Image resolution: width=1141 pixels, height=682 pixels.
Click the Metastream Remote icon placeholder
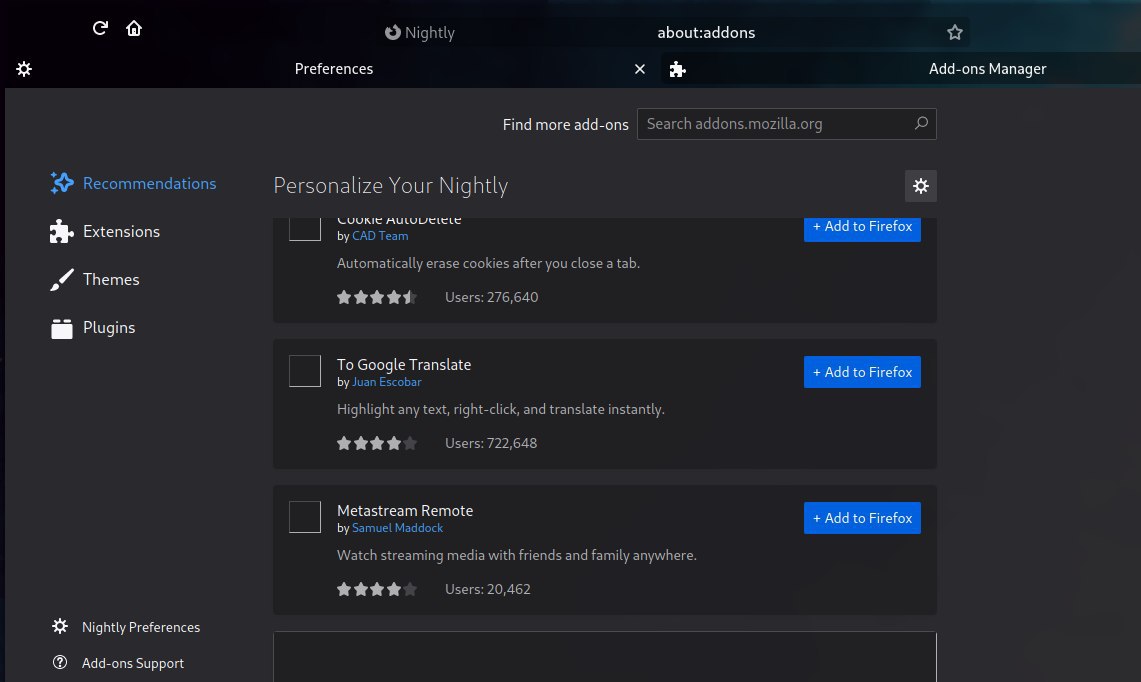305,517
